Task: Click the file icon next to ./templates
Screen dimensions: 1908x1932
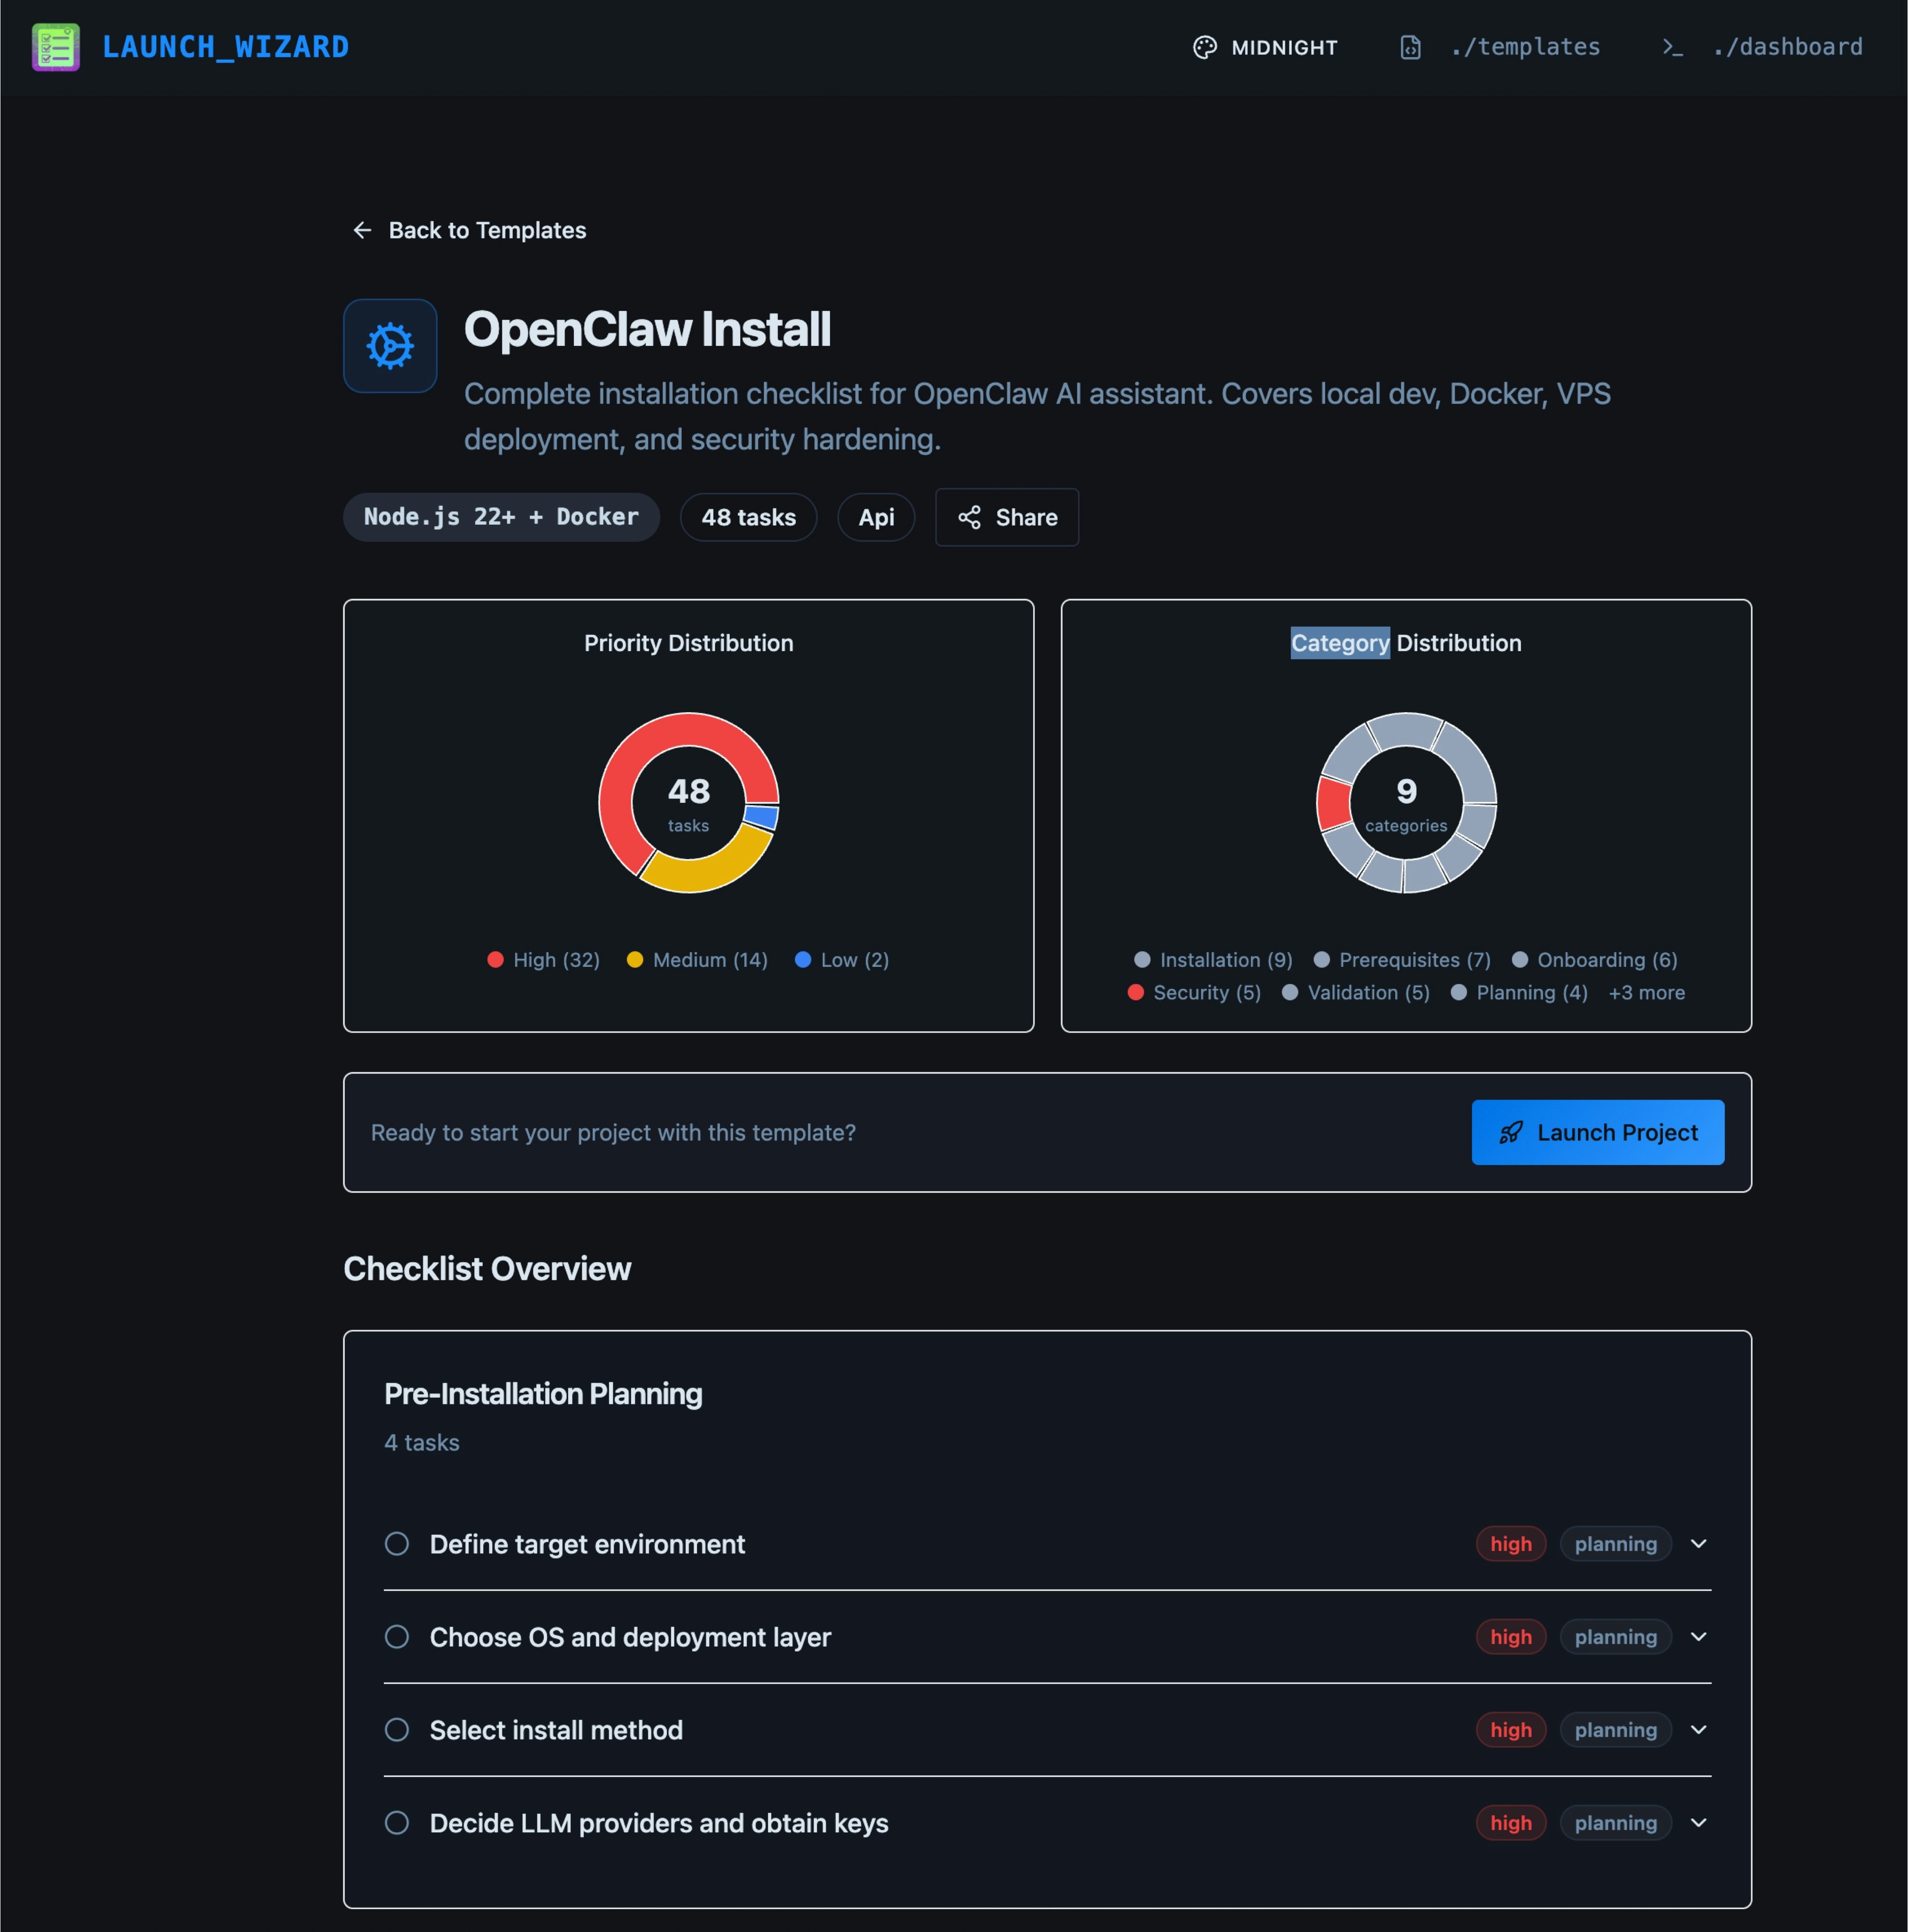Action: [x=1410, y=47]
